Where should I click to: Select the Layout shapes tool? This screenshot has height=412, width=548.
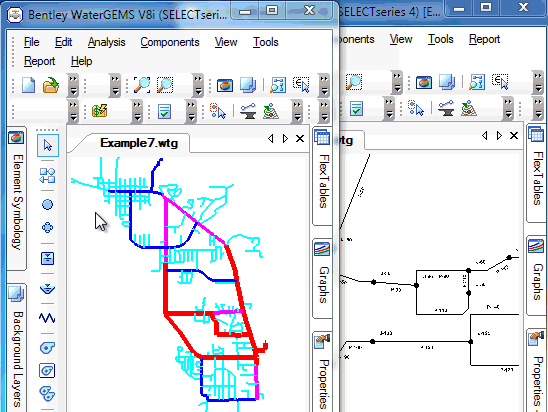[47, 175]
